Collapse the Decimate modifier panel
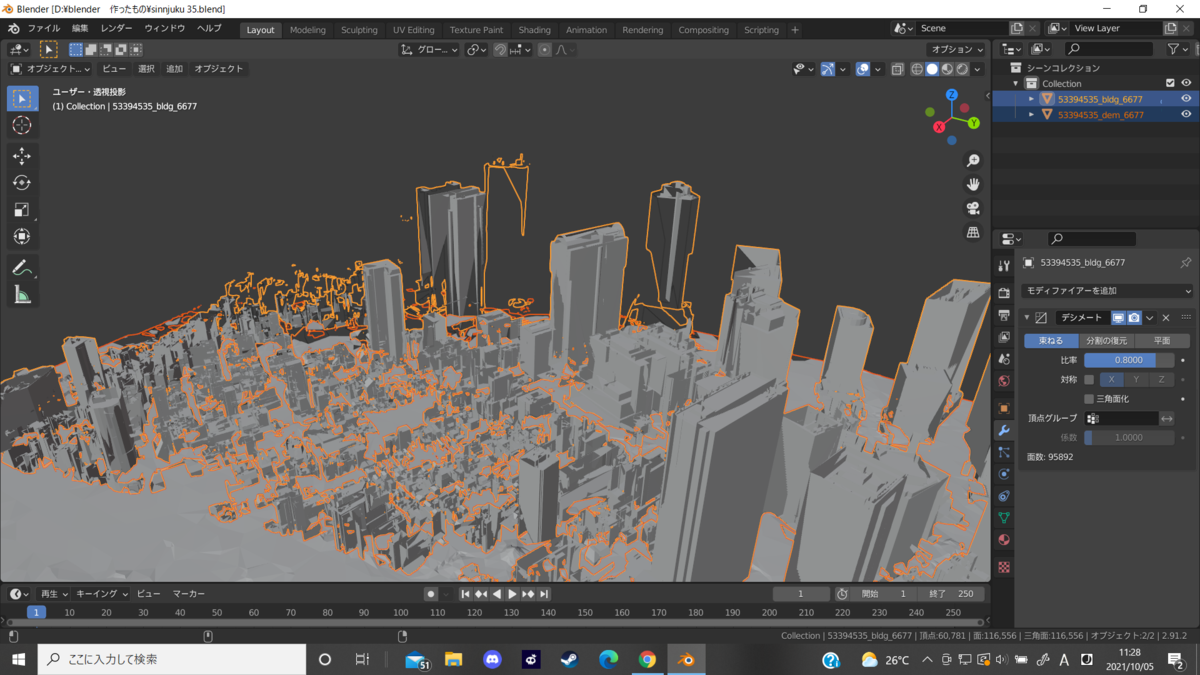Viewport: 1200px width, 675px height. (x=1027, y=318)
